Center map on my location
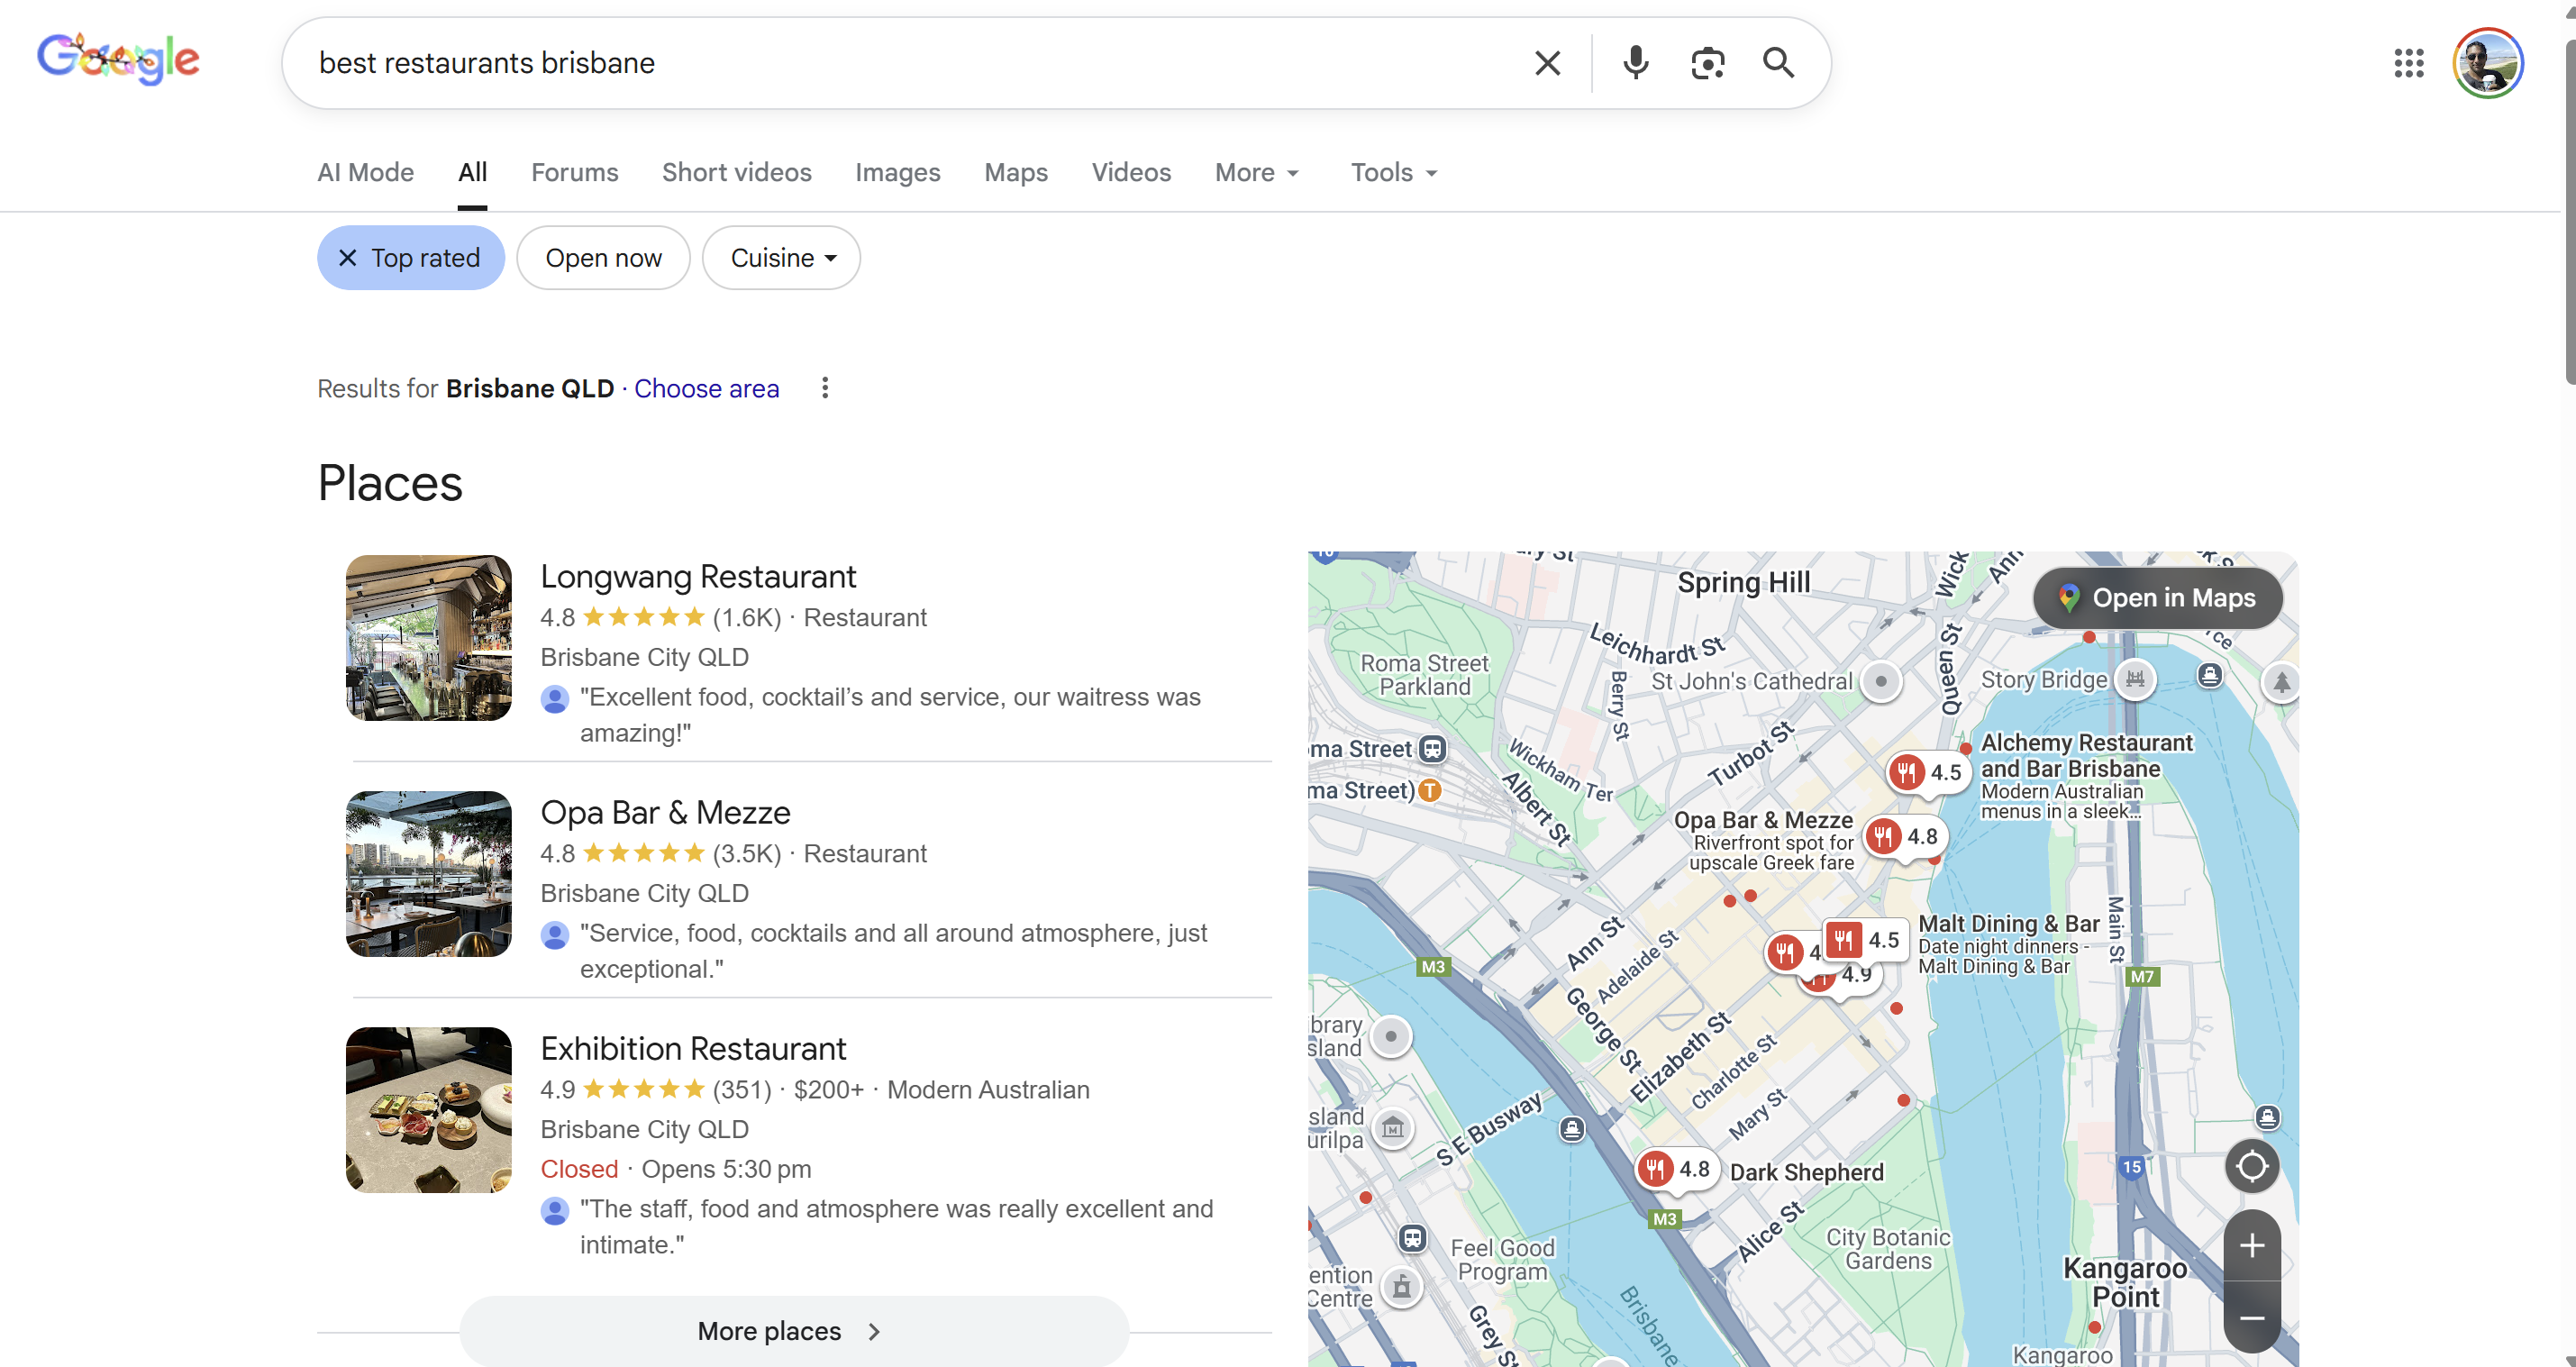 (x=2251, y=1166)
